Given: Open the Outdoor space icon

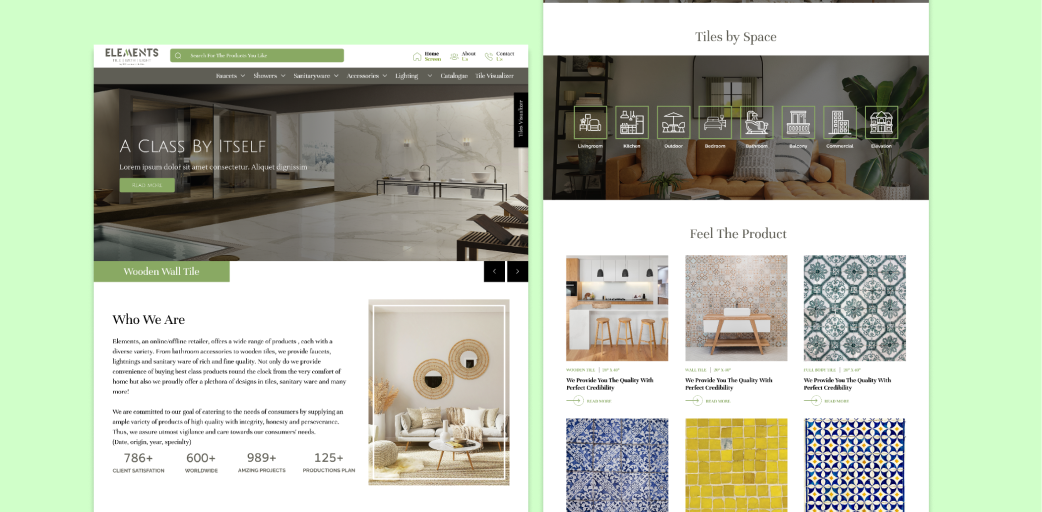Looking at the screenshot, I should (x=673, y=123).
